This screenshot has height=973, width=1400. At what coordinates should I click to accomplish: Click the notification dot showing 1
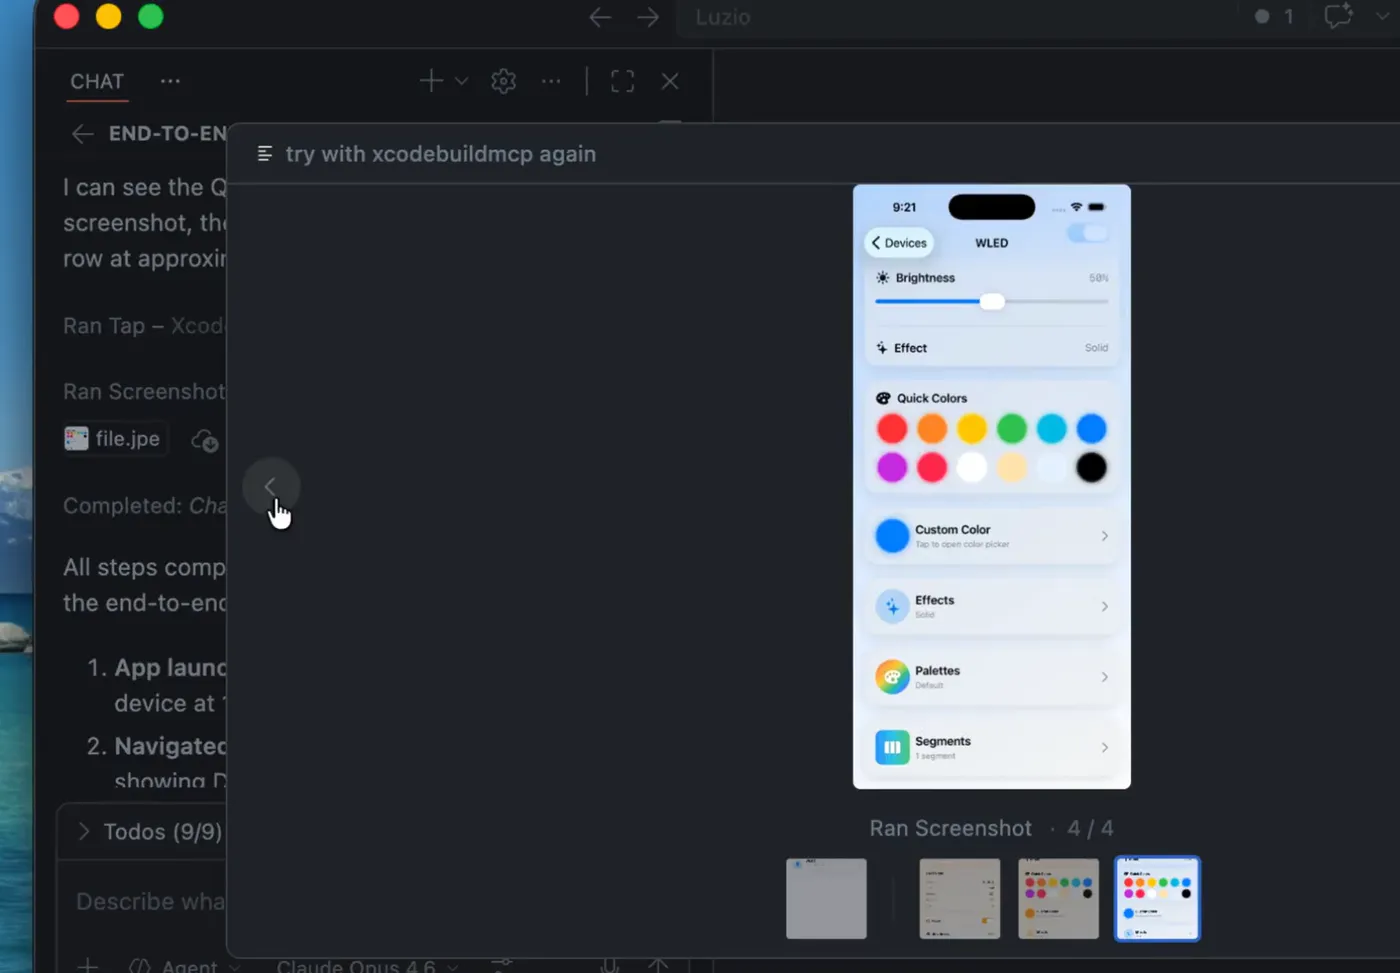tap(1275, 16)
